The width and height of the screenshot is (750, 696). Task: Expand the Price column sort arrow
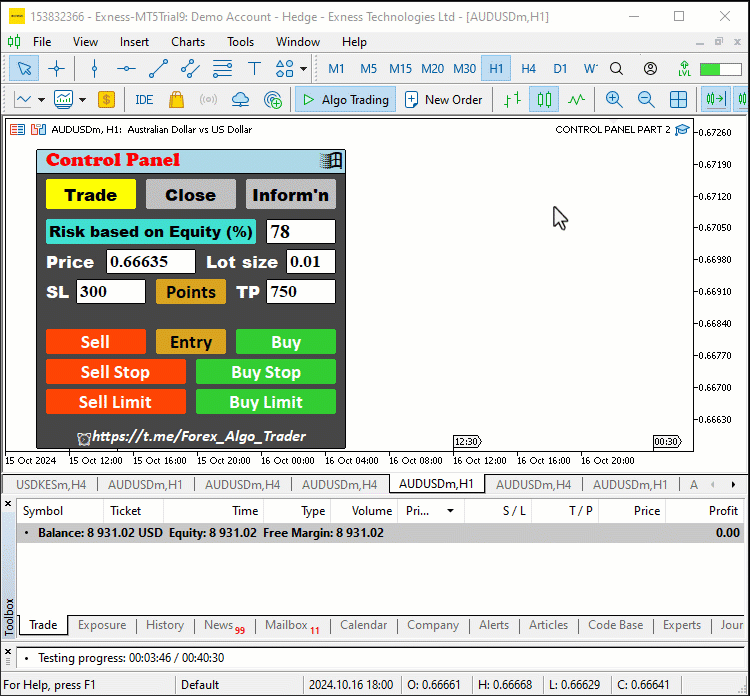(x=450, y=511)
